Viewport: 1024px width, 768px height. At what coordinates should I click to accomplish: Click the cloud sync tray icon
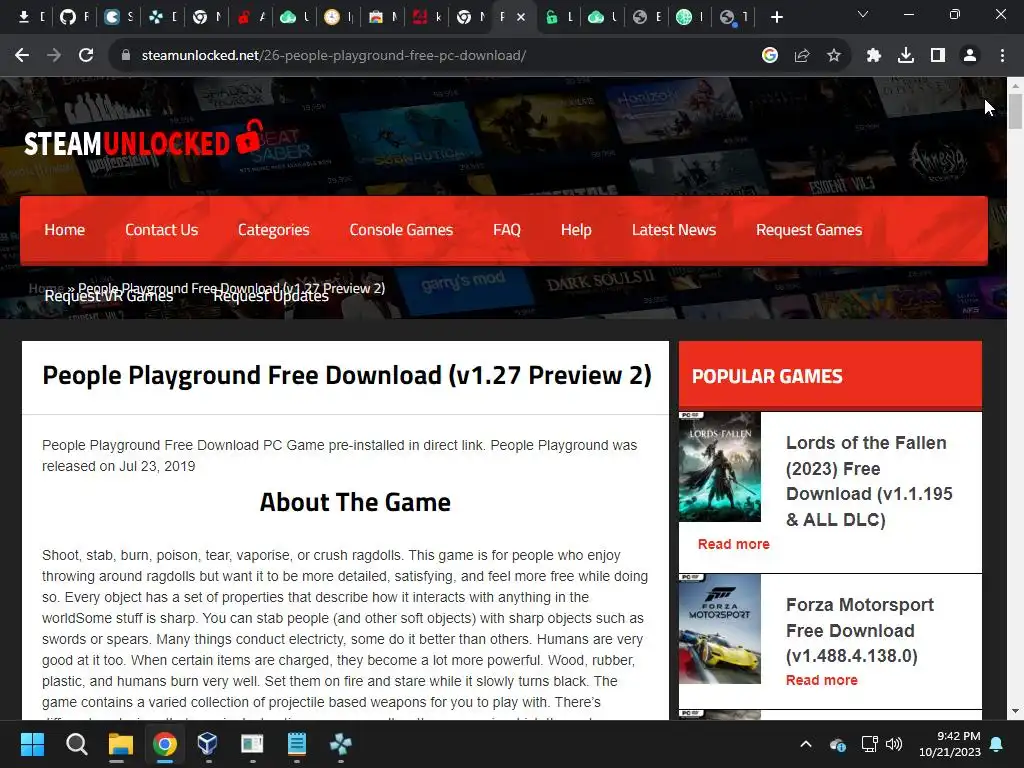[838, 744]
